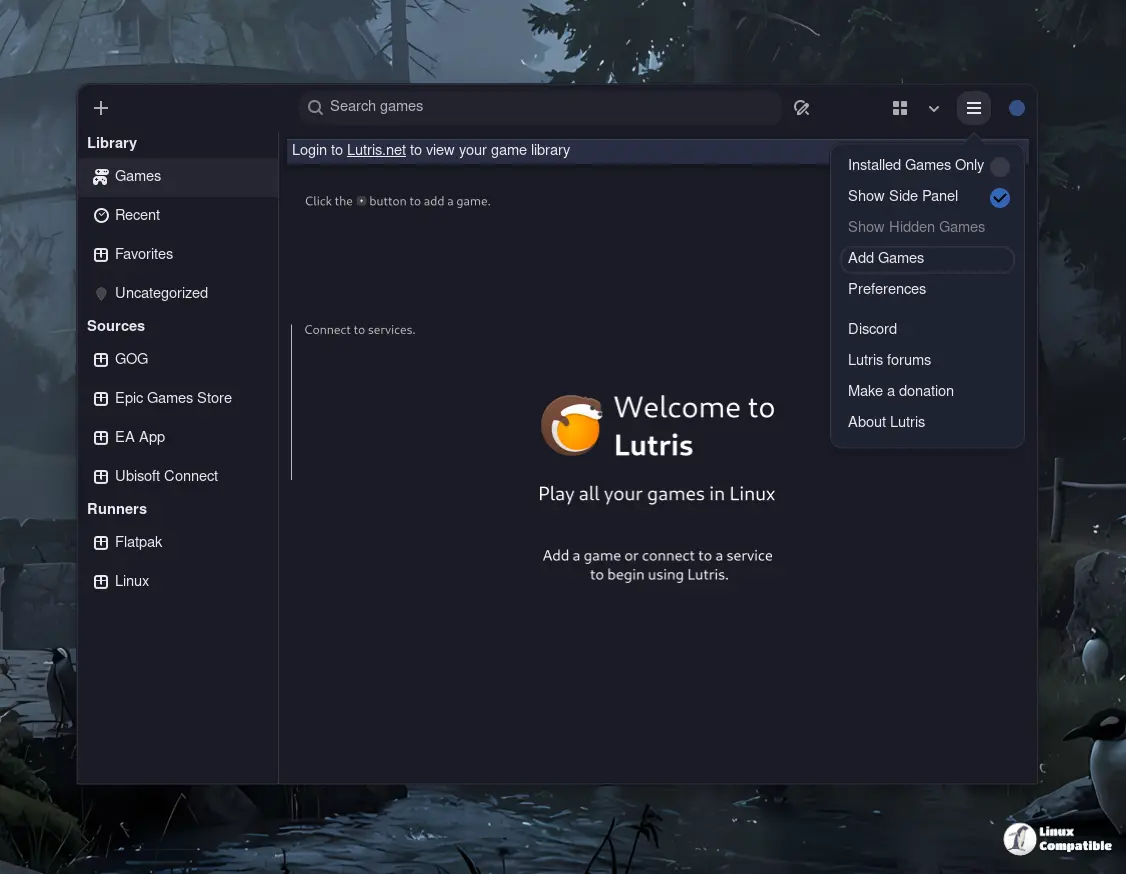Enable Installed Games Only option
This screenshot has height=874, width=1126.
(x=999, y=166)
